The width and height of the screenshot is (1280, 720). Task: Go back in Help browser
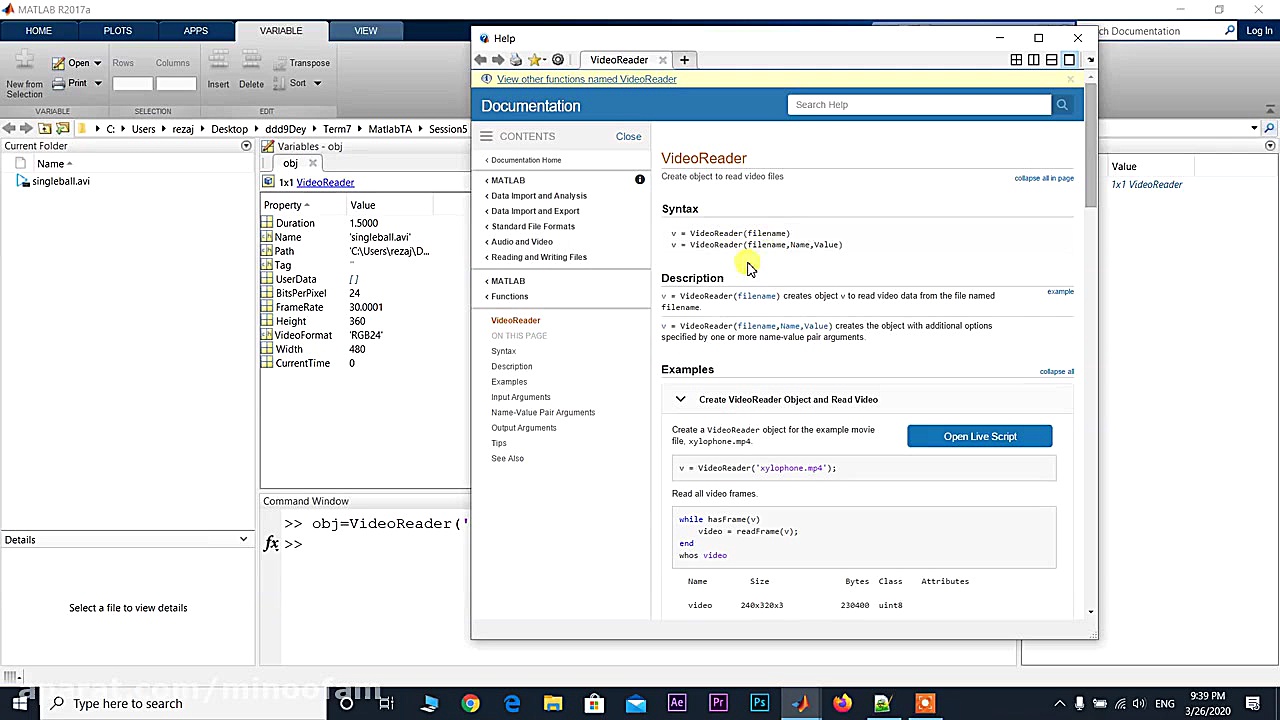[480, 60]
